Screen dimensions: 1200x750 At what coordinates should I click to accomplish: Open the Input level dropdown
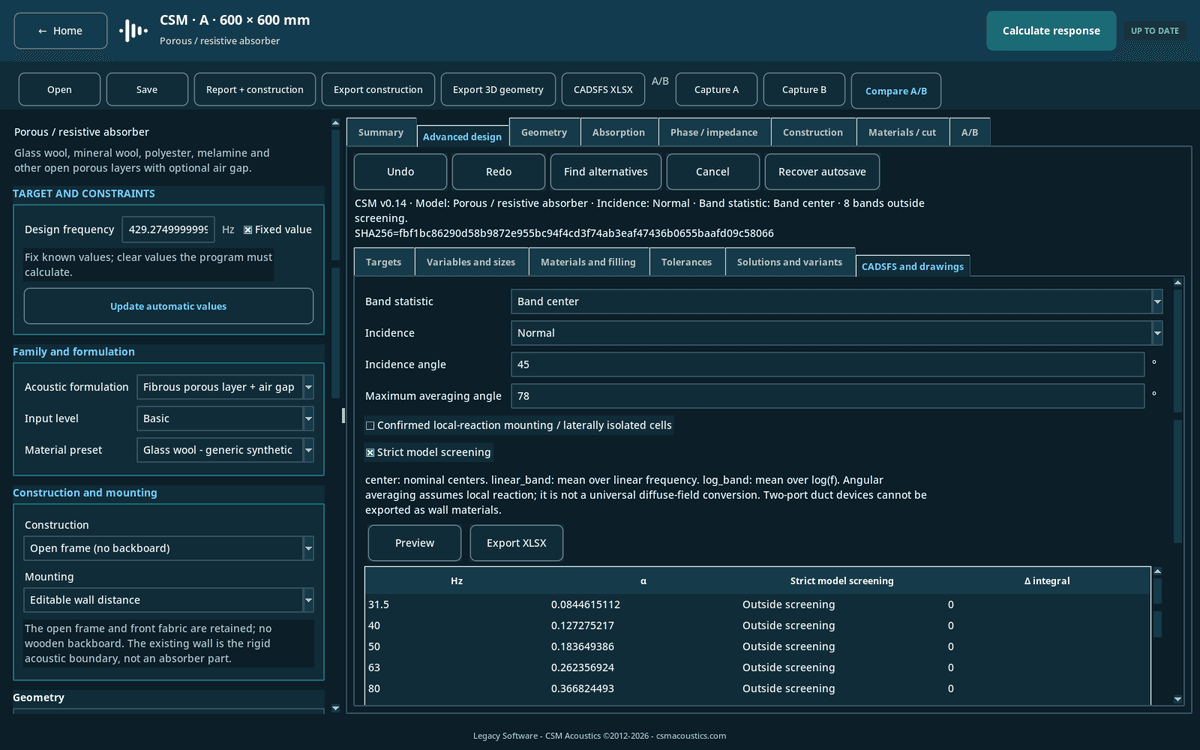click(x=225, y=419)
